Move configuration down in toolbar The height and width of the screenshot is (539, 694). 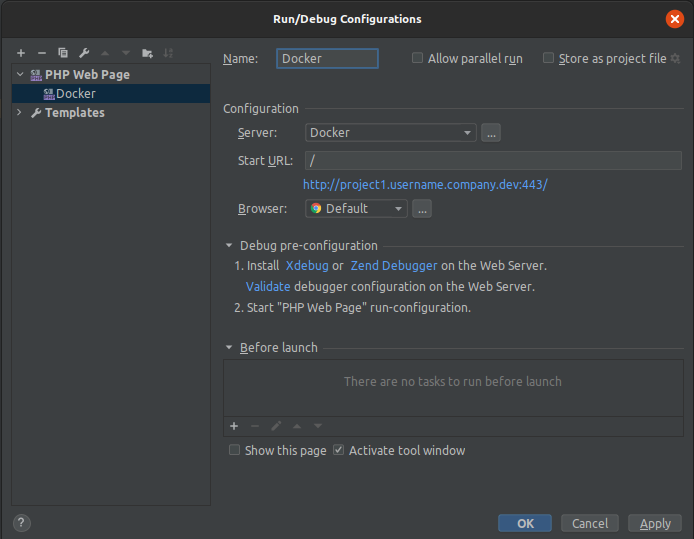tap(126, 53)
